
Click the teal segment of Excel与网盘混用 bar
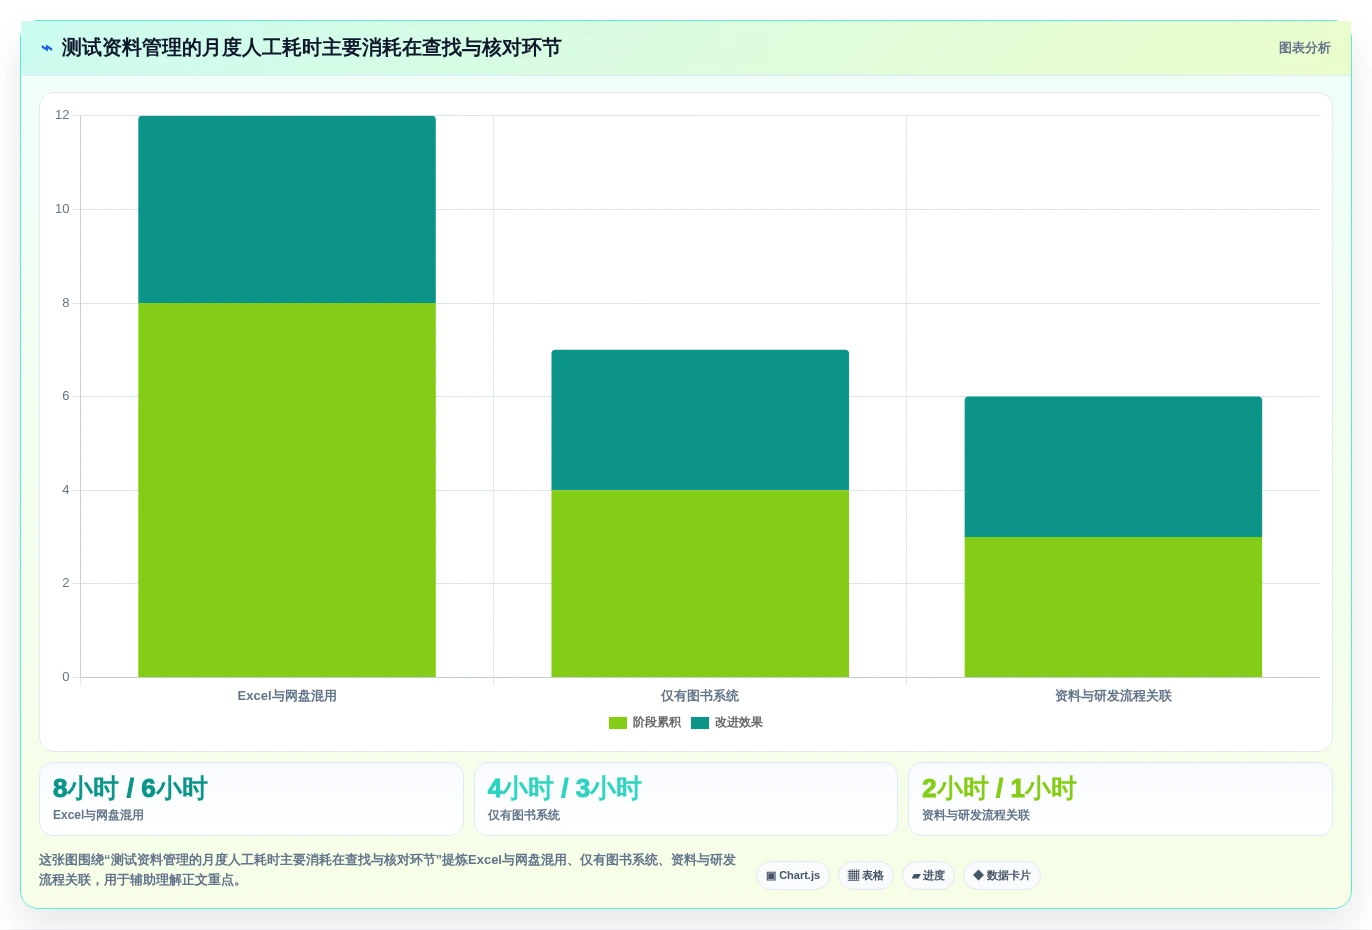coord(287,209)
